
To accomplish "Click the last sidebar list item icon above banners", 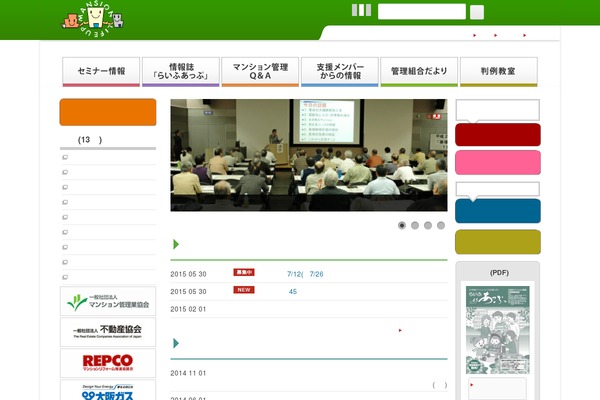I will click(65, 277).
